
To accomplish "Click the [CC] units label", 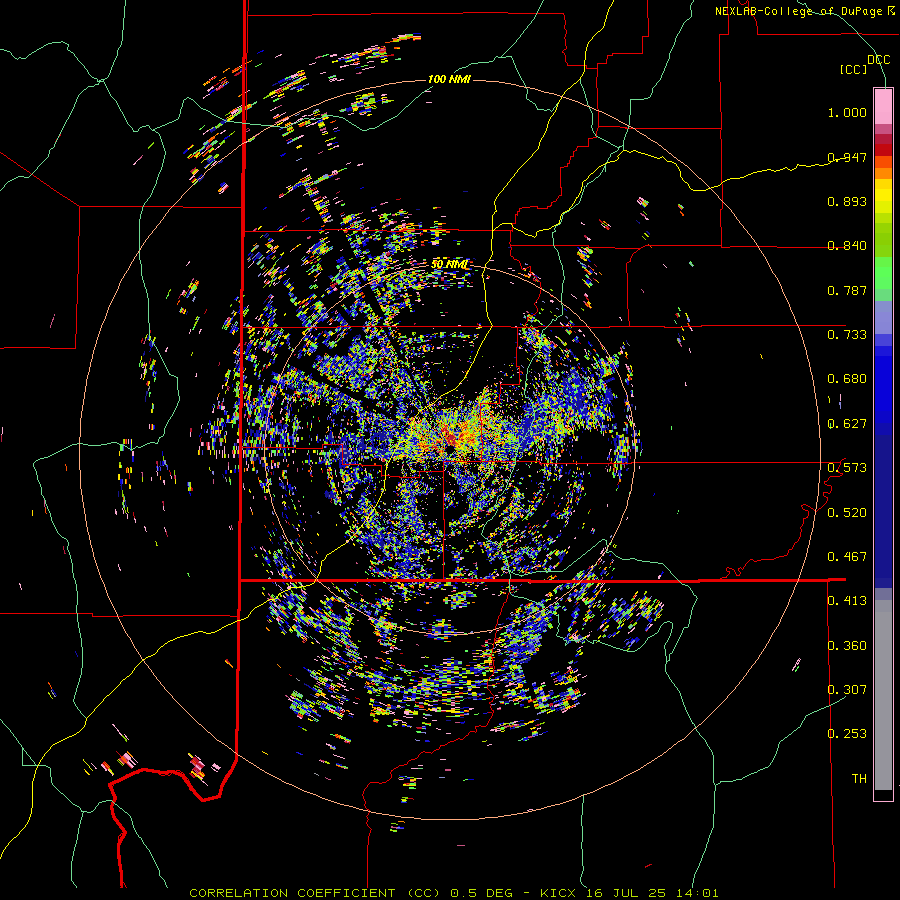I will (x=854, y=69).
